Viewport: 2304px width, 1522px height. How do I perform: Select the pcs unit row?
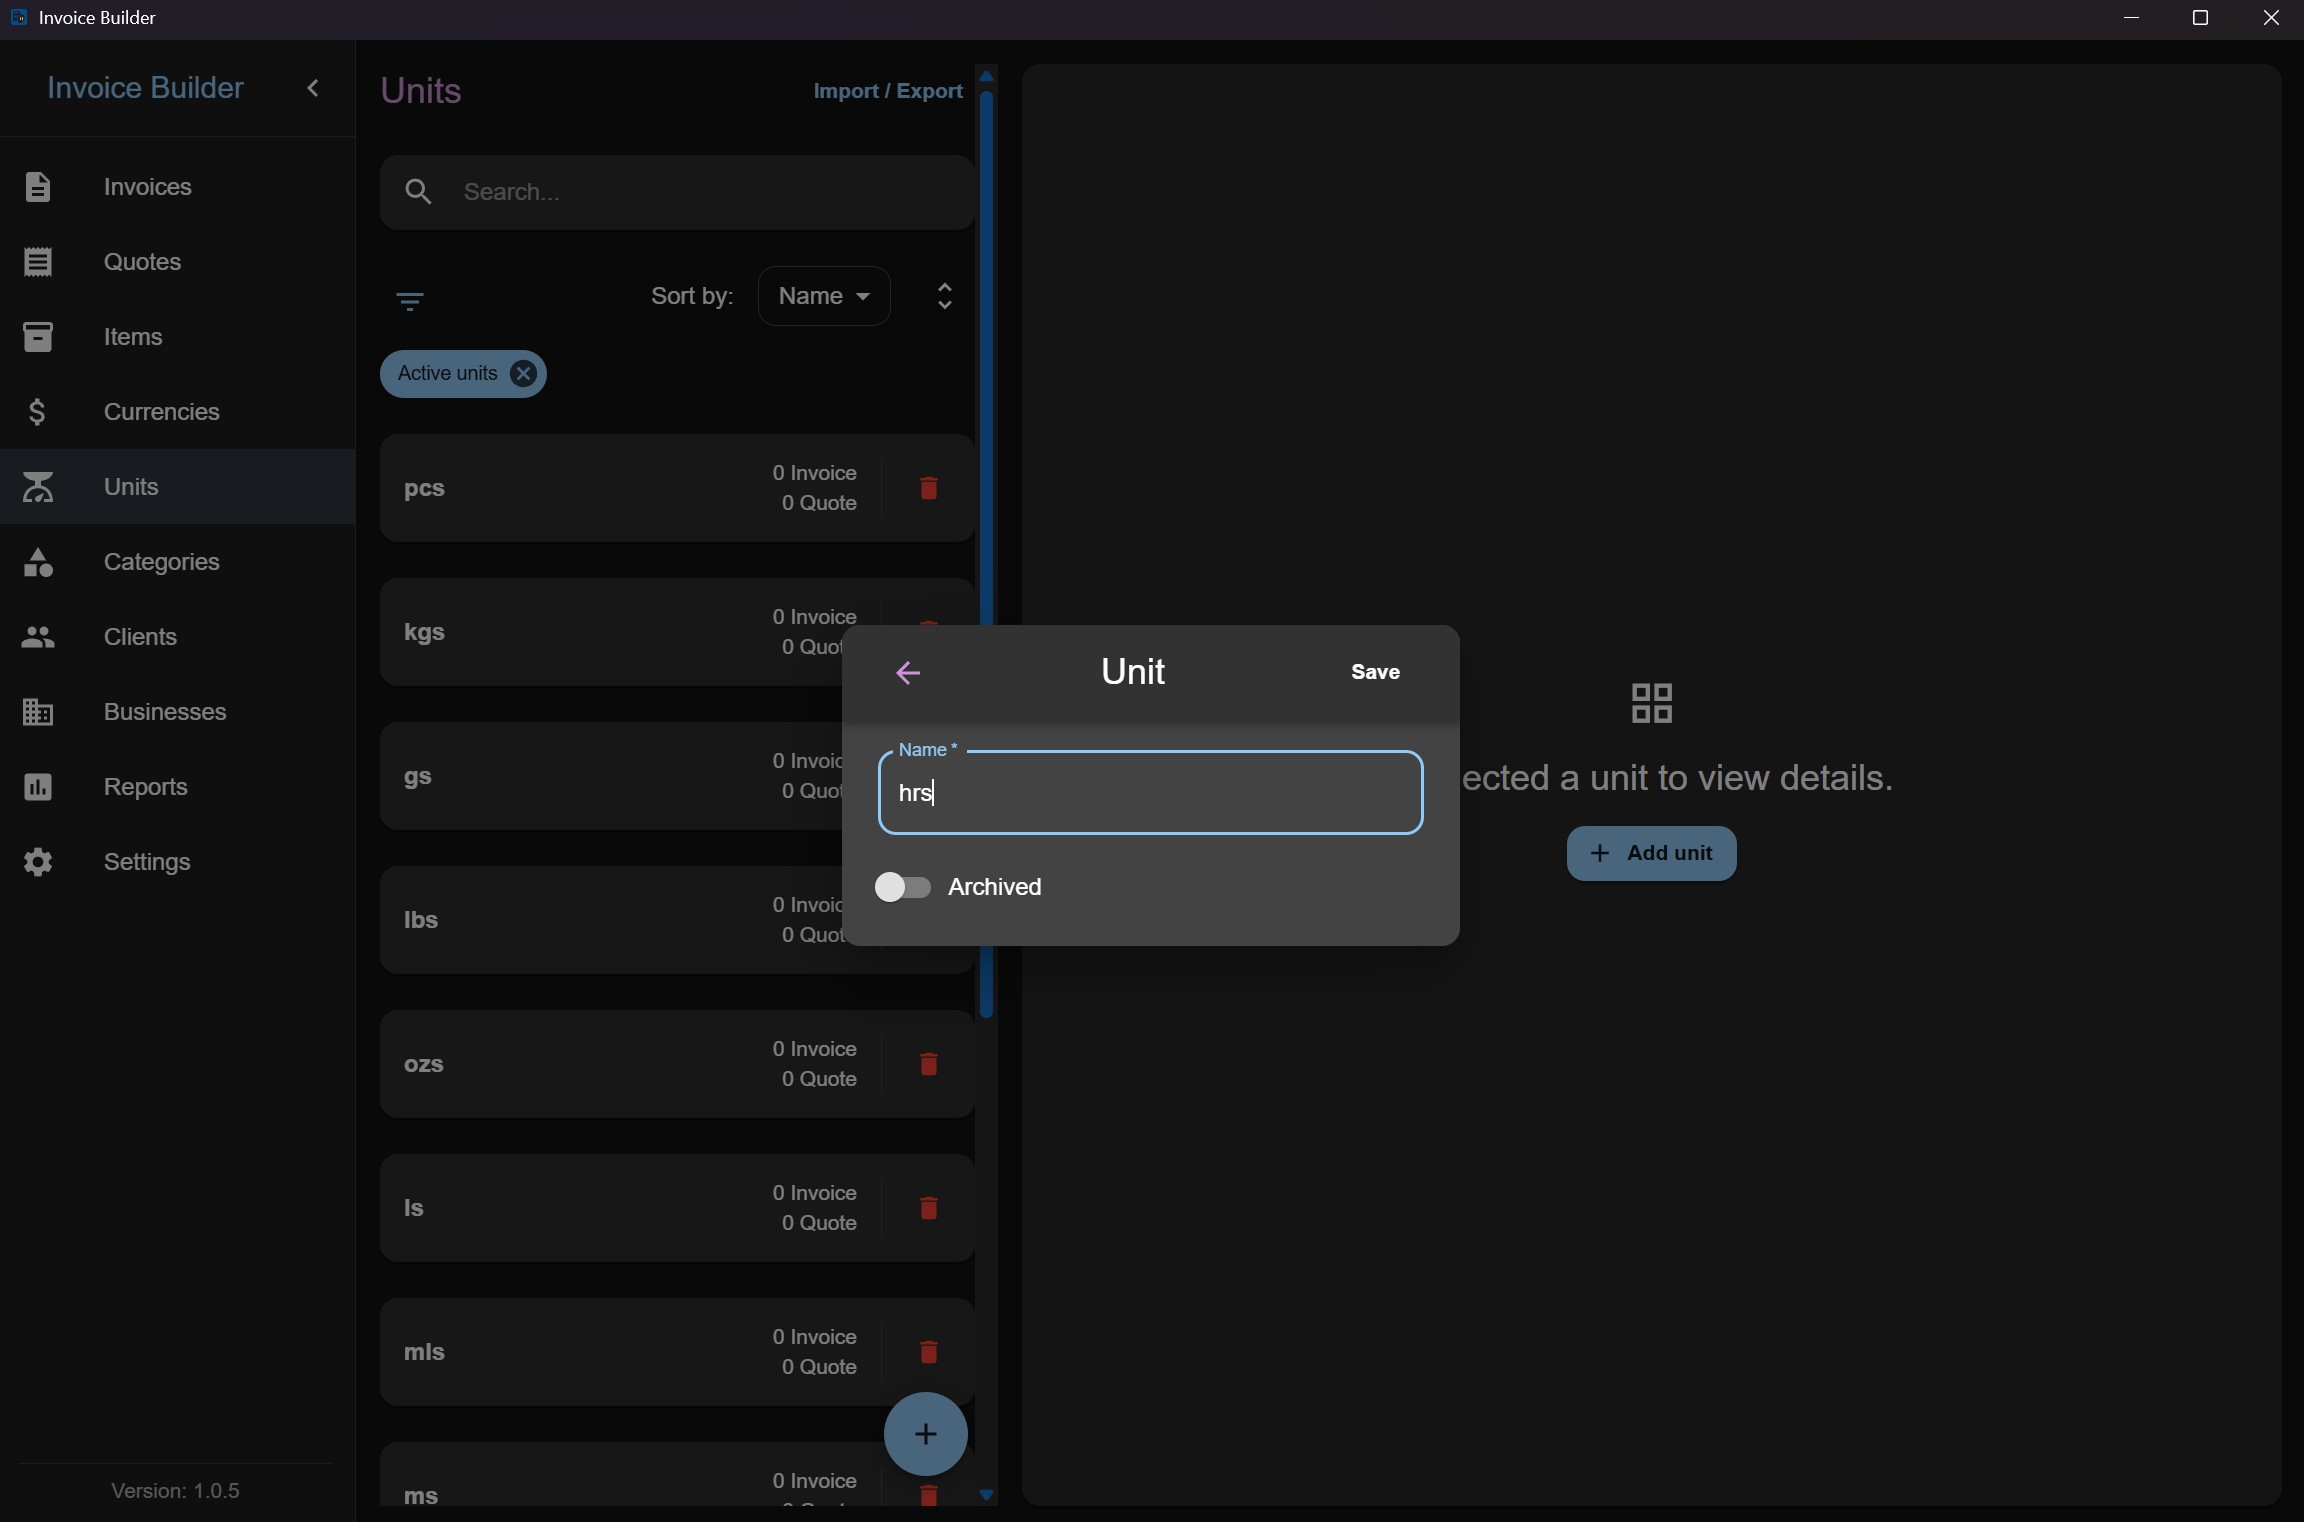click(x=677, y=488)
